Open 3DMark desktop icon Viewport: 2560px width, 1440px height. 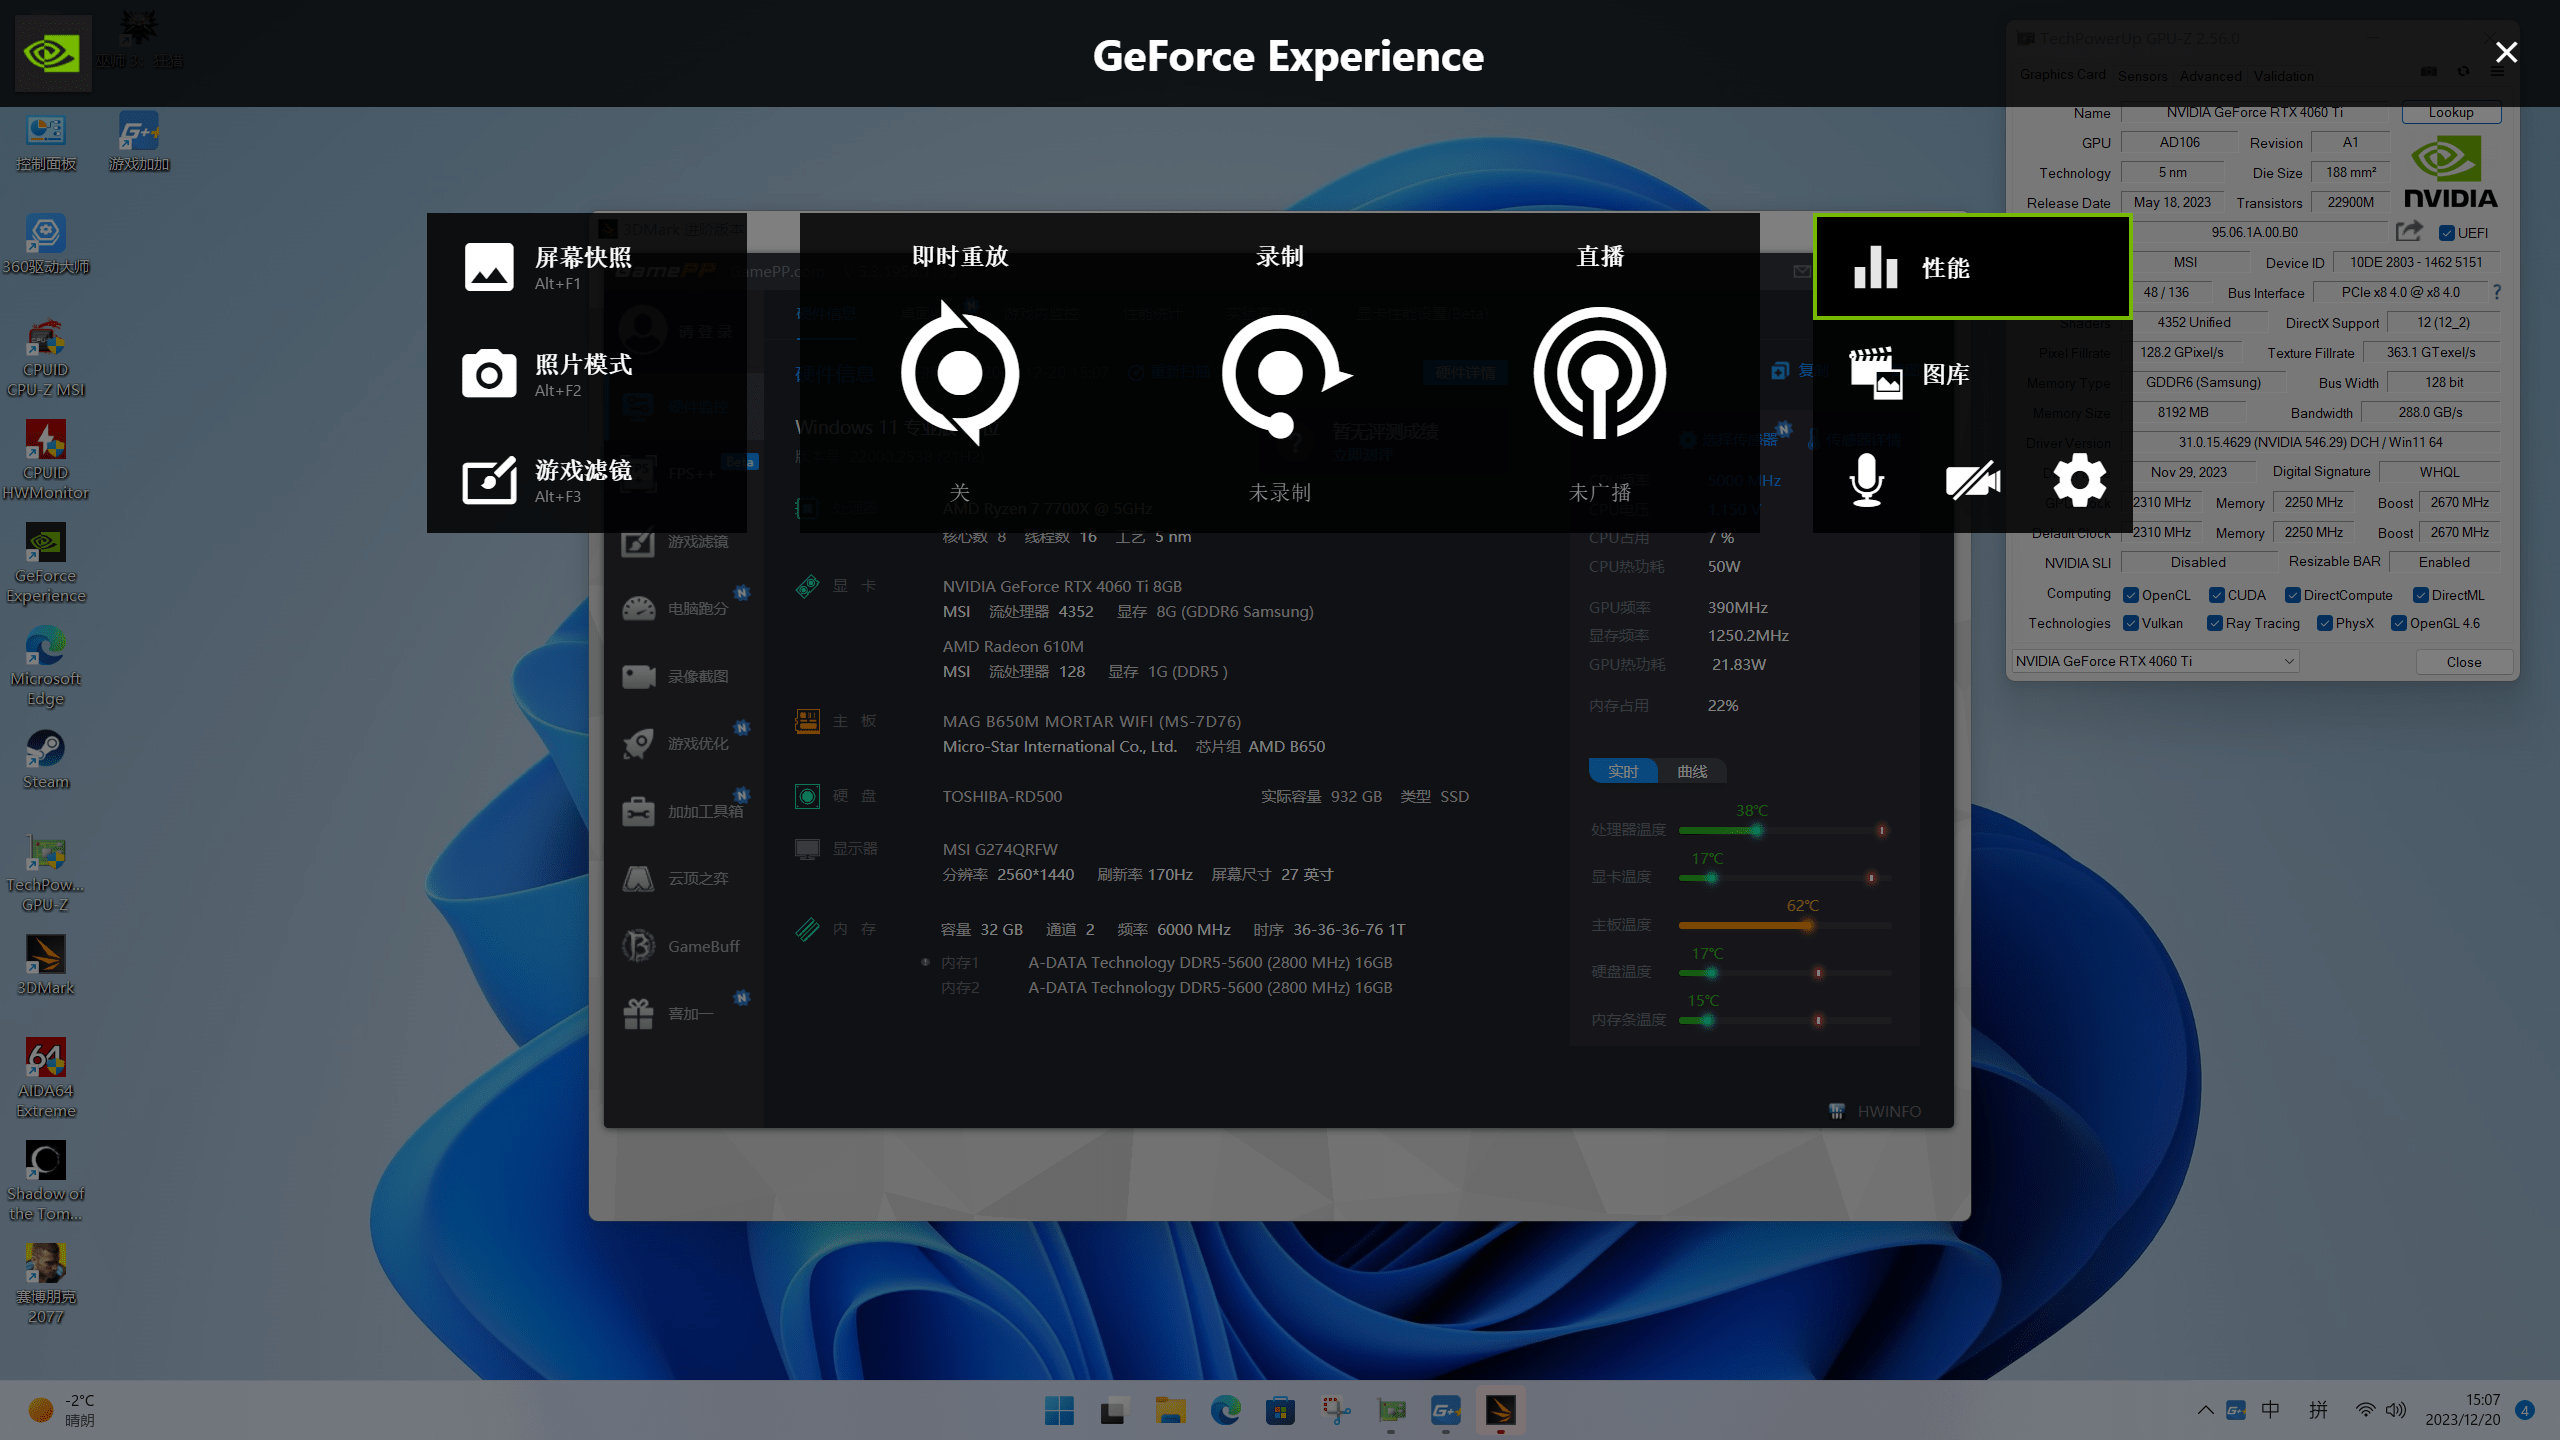pos(46,965)
